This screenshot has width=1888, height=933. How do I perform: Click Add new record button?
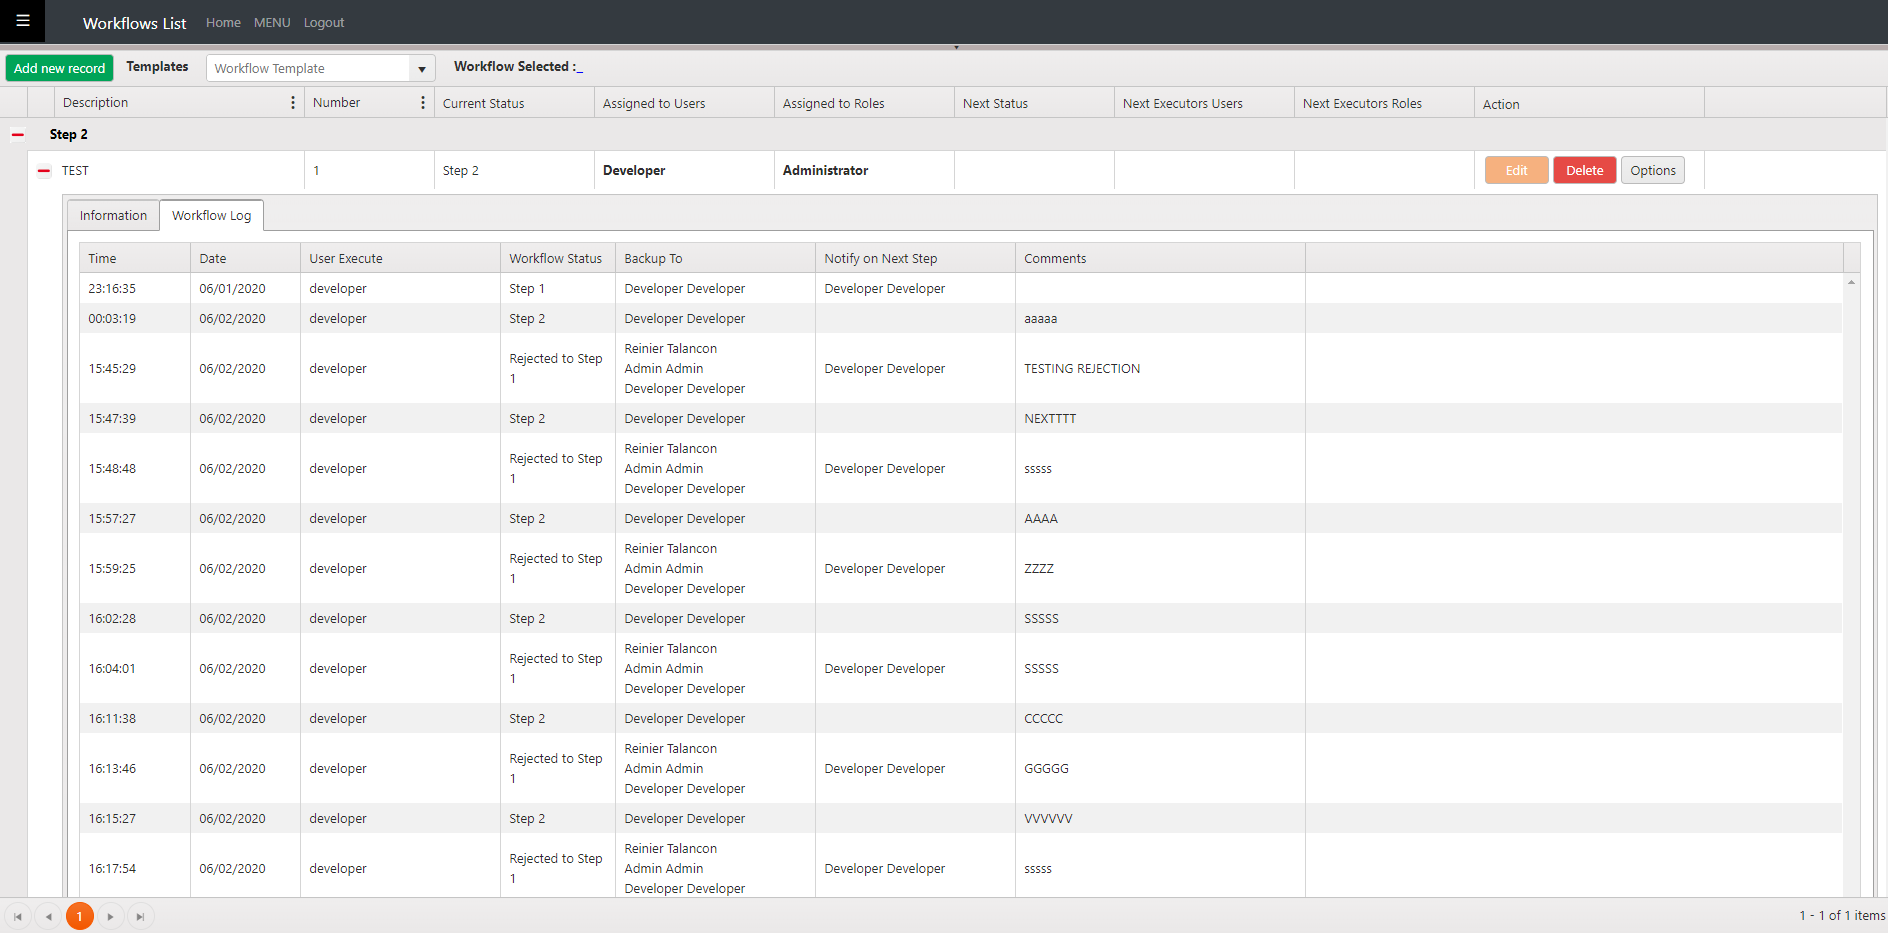[59, 68]
